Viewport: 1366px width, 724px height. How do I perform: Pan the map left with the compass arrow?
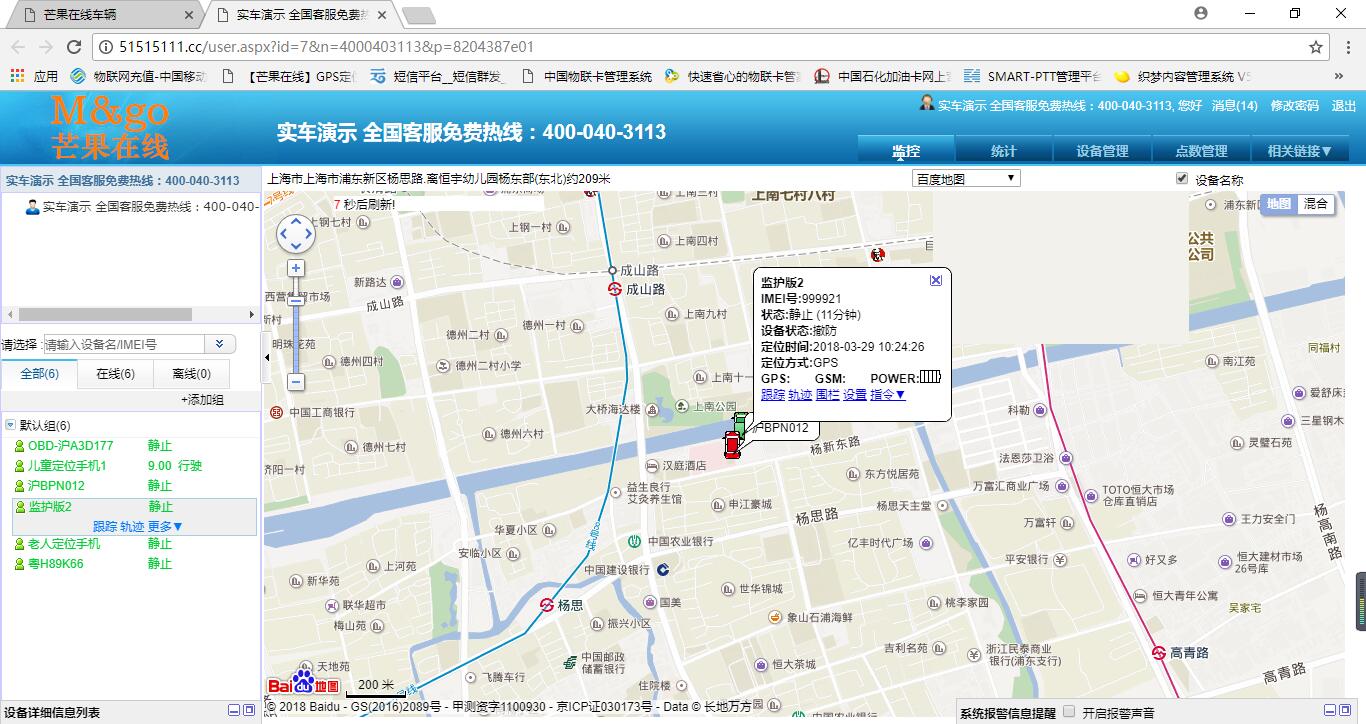pos(282,235)
